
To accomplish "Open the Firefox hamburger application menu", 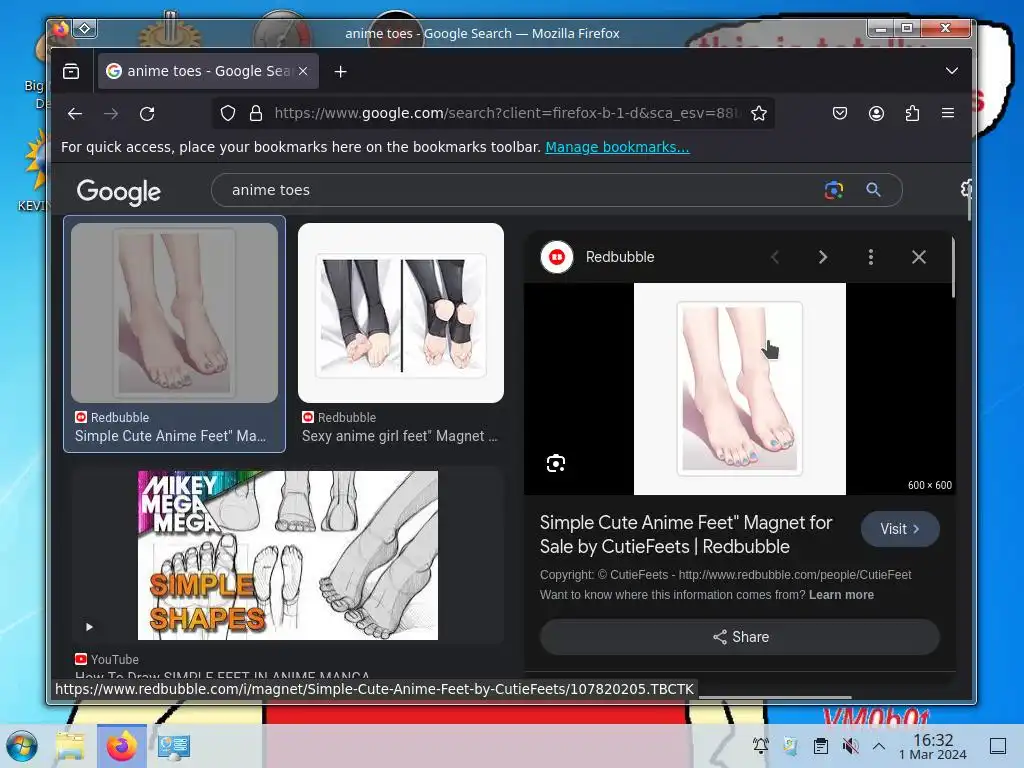I will click(x=948, y=113).
